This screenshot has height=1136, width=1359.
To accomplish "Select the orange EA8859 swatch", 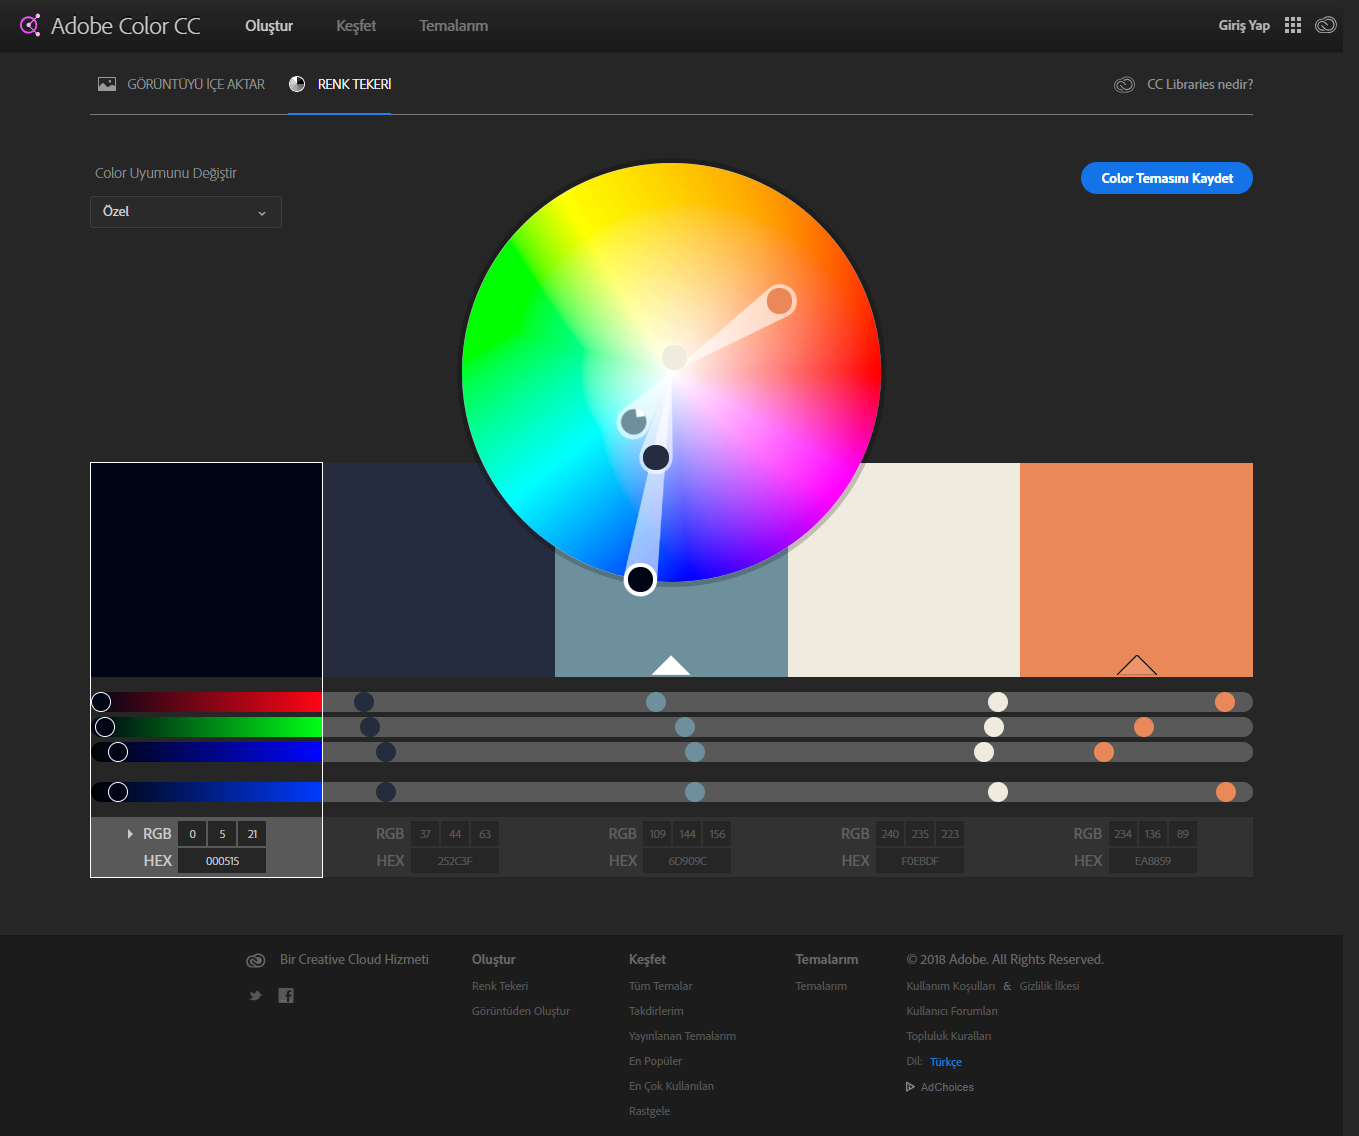I will pos(1136,570).
